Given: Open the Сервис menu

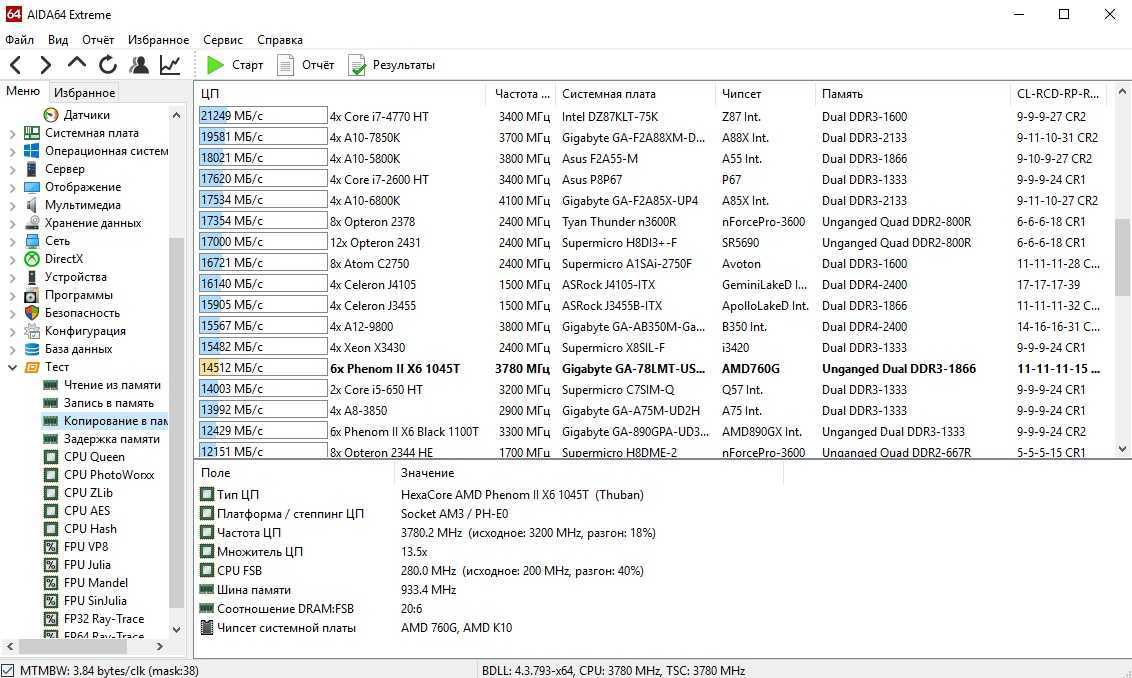Looking at the screenshot, I should [x=222, y=40].
